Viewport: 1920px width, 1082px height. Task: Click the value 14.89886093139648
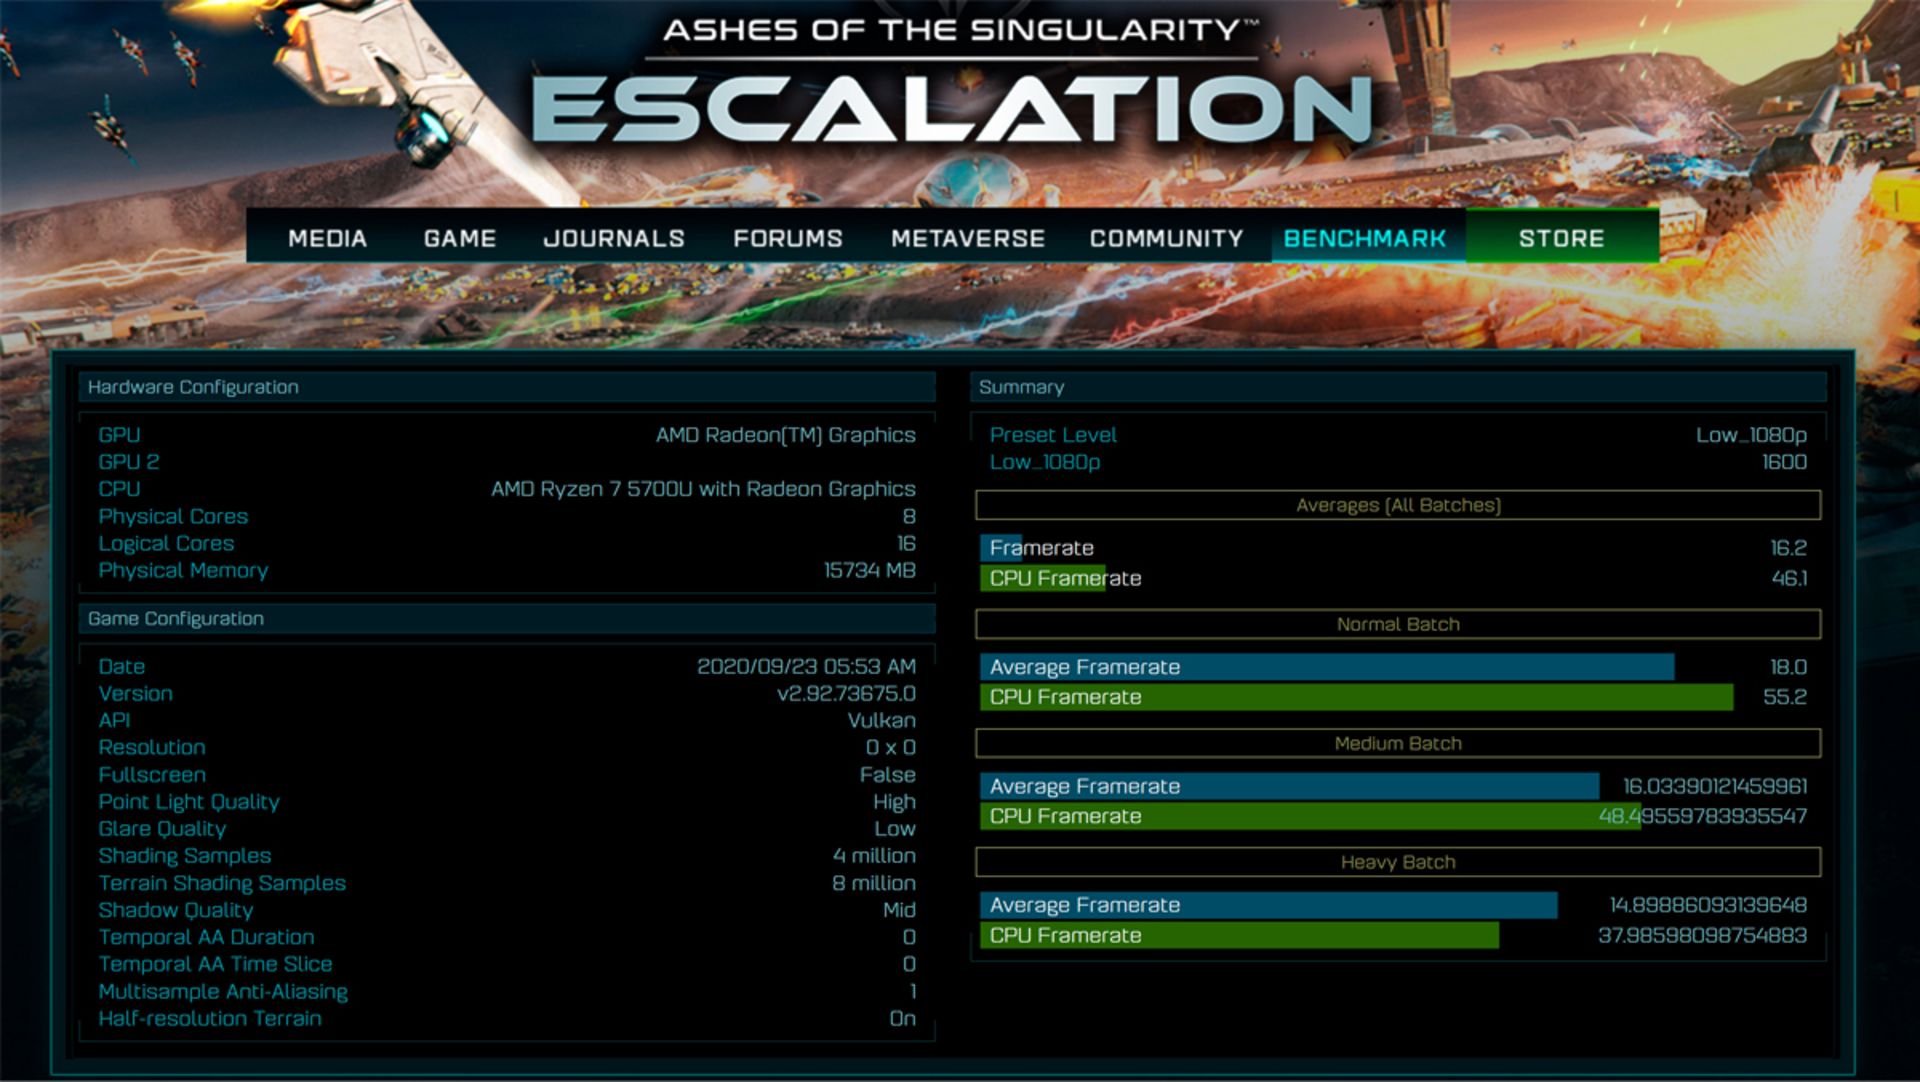coord(1708,905)
